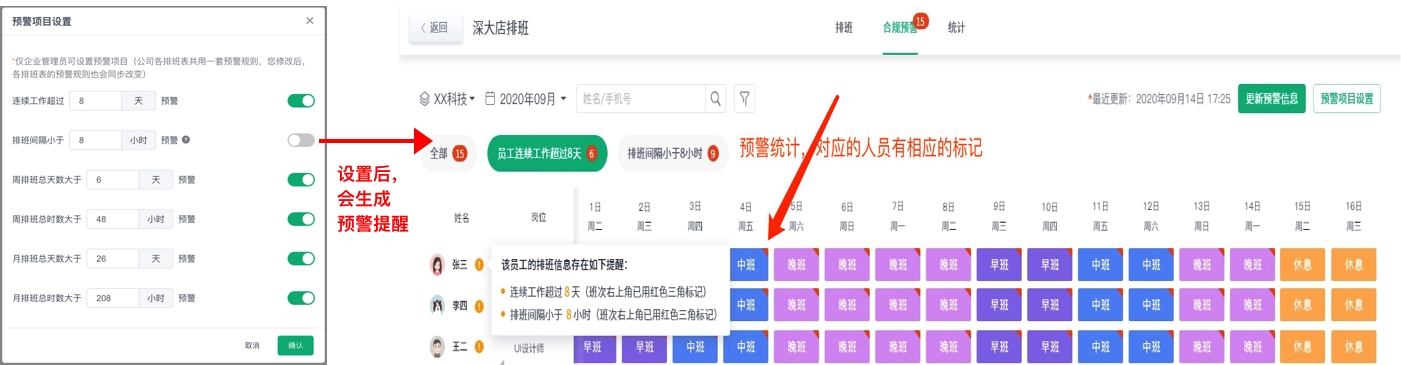Screen dimensions: 1401x365
Task: Select 员工连续工作超过8天 filter
Action: (x=547, y=153)
